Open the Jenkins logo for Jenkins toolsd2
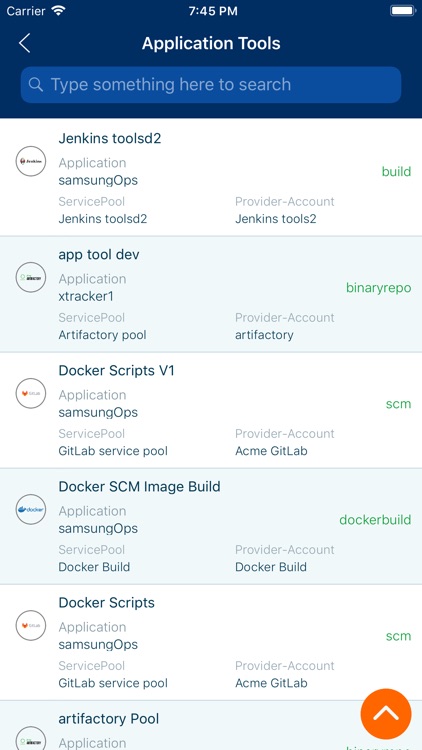This screenshot has width=422, height=750. pyautogui.click(x=31, y=161)
